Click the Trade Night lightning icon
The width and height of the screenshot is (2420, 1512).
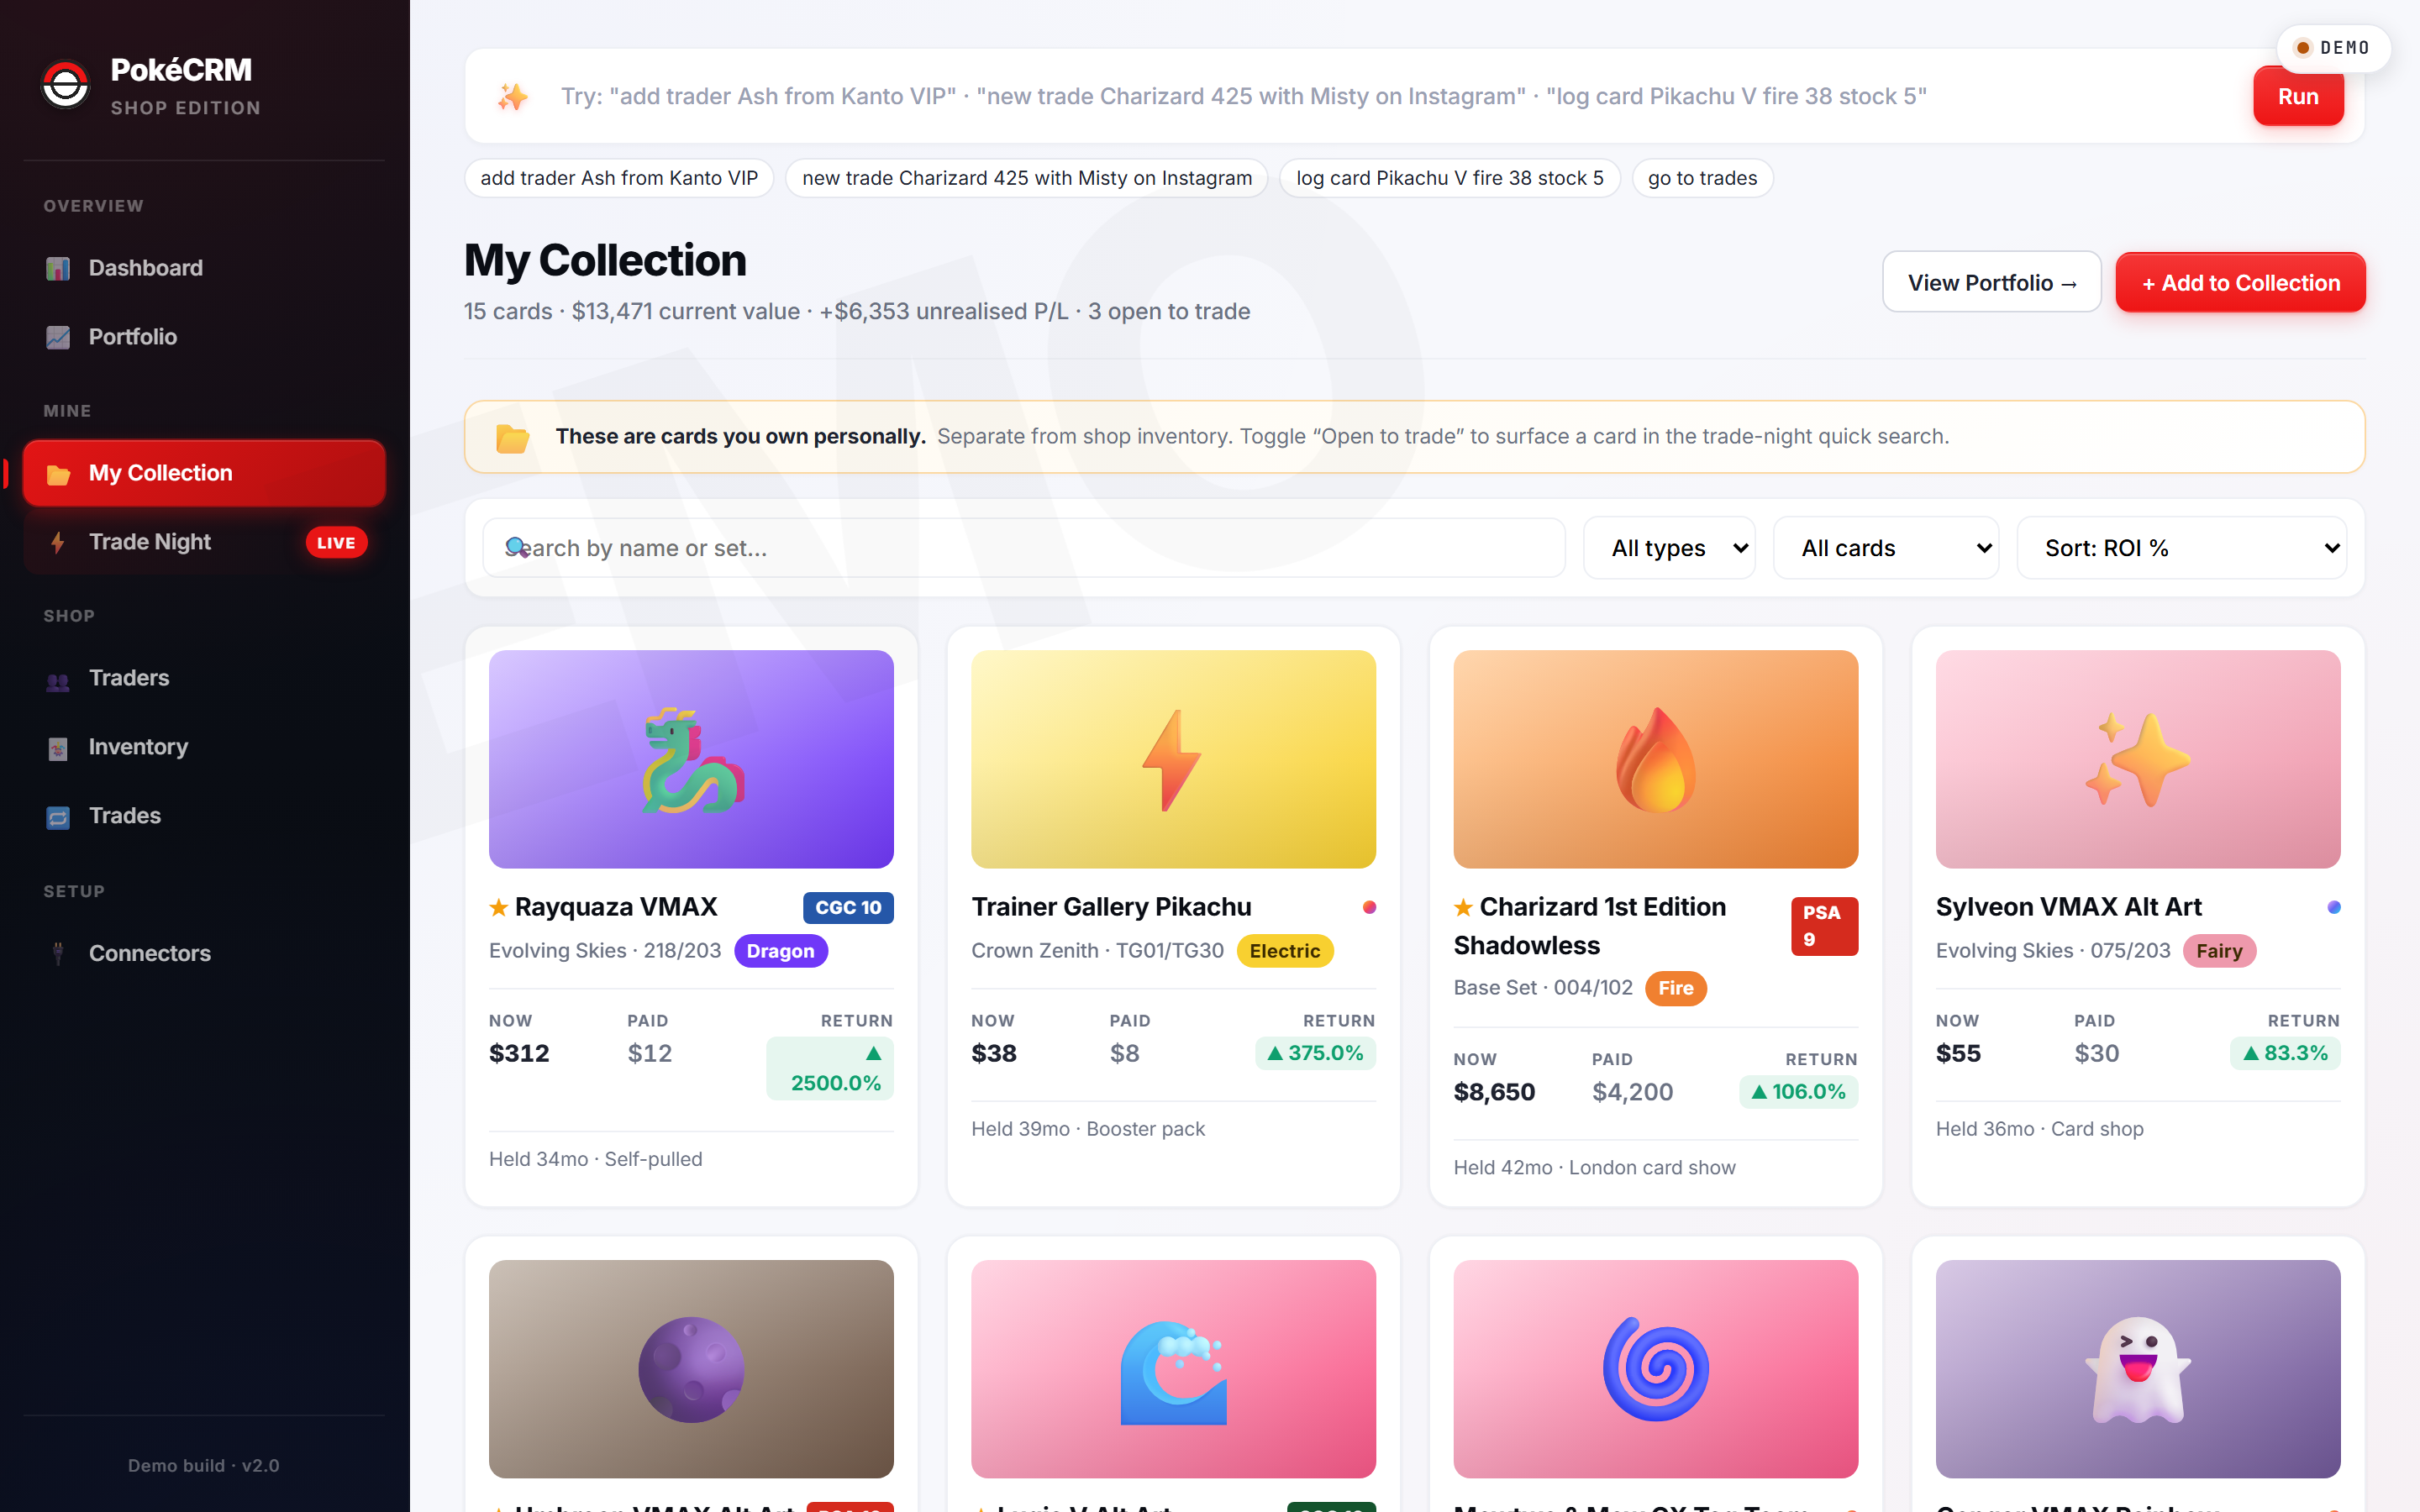pos(58,542)
